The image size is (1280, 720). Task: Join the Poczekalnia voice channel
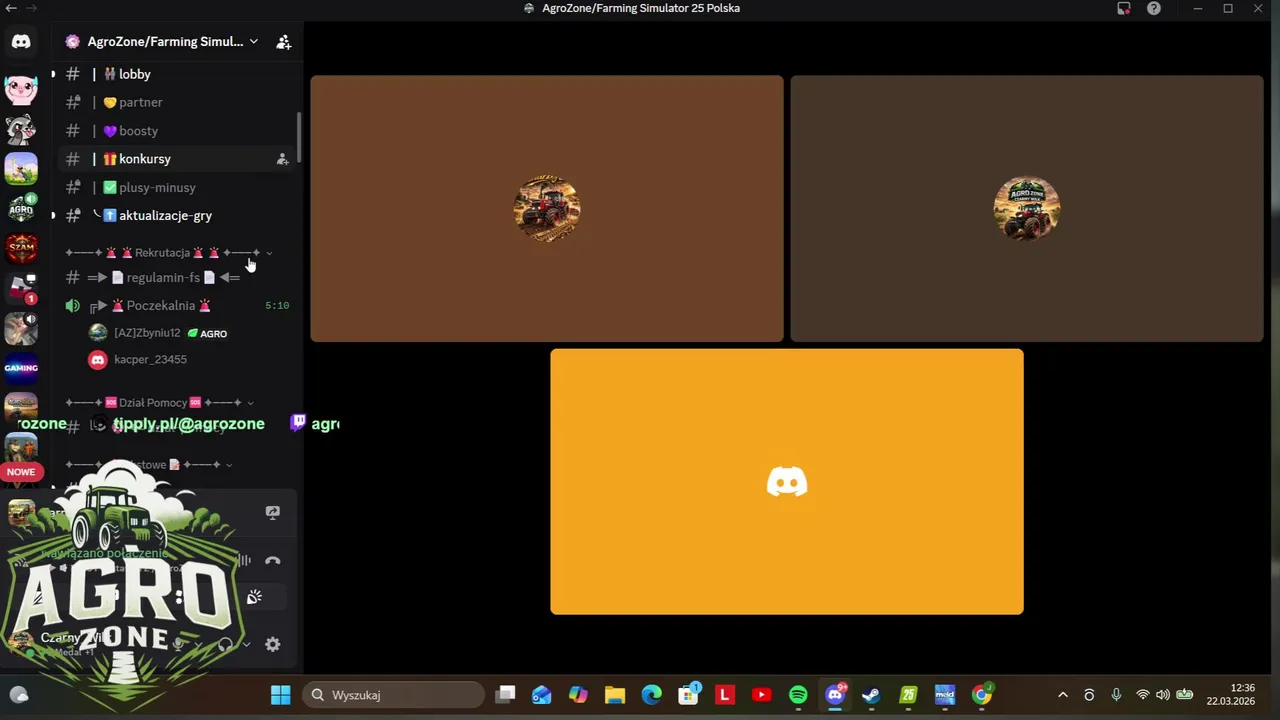point(176,305)
